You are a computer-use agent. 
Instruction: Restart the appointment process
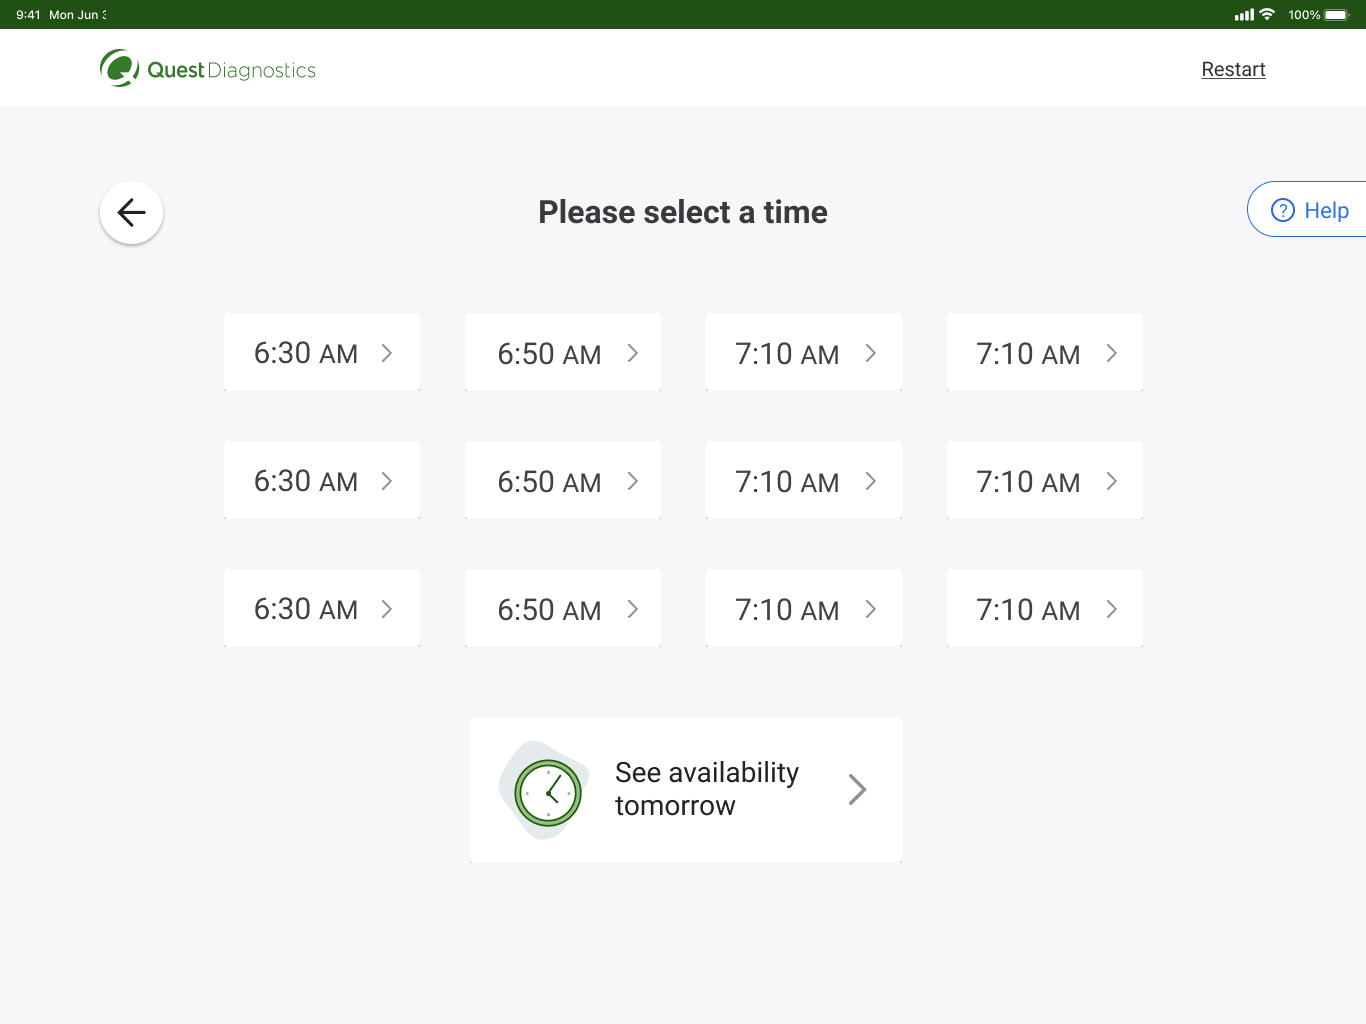coord(1233,69)
